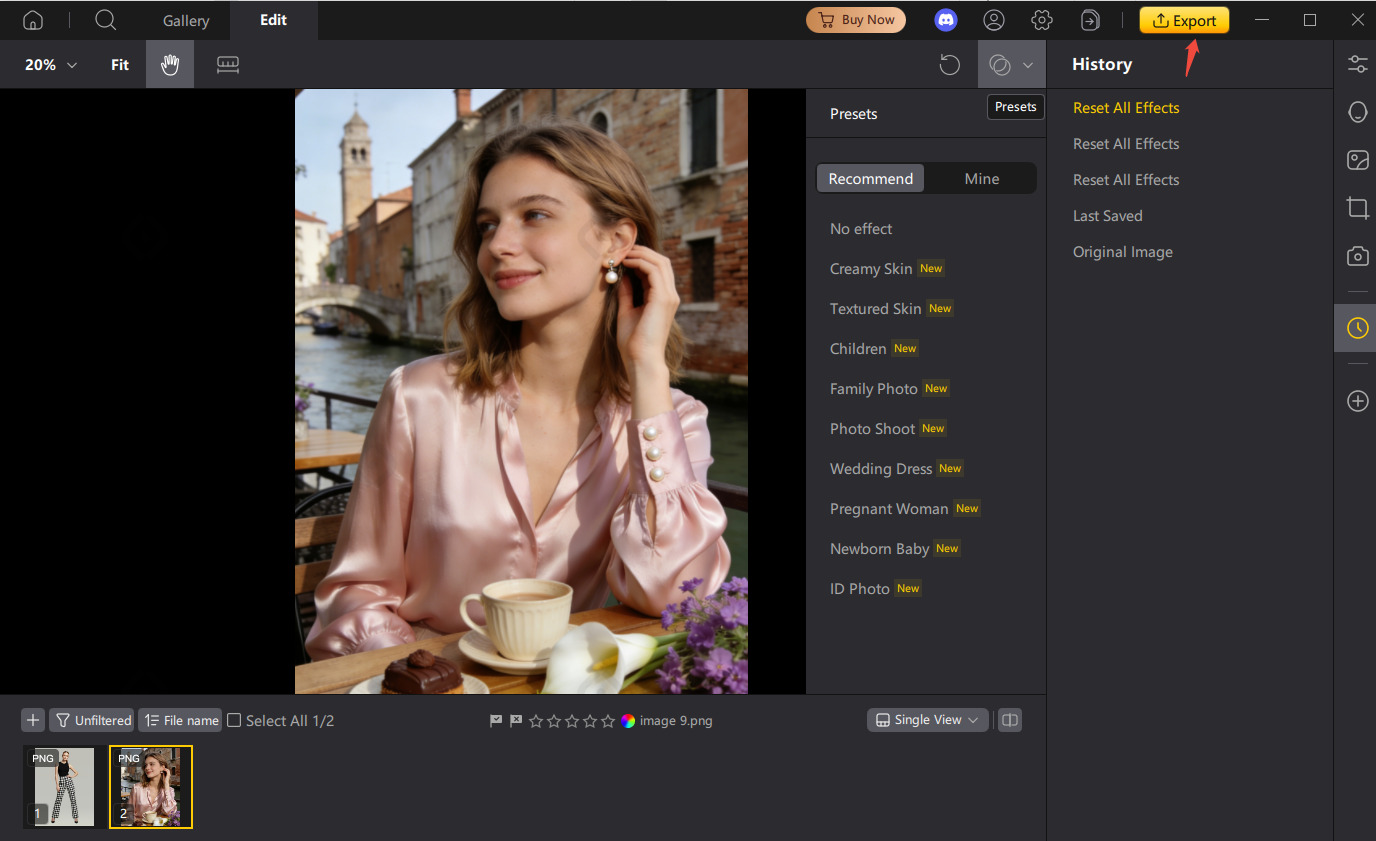This screenshot has width=1376, height=841.
Task: Expand the Presets dropdown arrow
Action: [x=1028, y=65]
